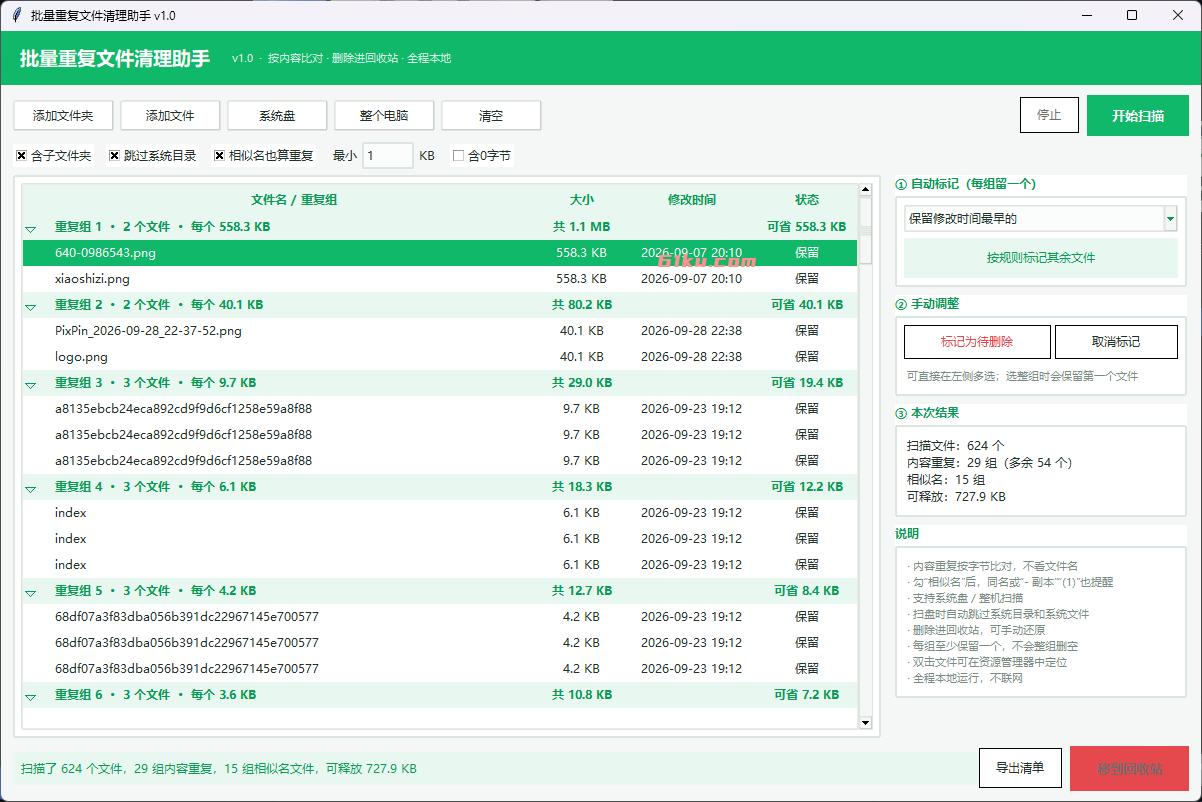This screenshot has width=1202, height=802.
Task: Click the 最小 KB input field
Action: (x=388, y=156)
